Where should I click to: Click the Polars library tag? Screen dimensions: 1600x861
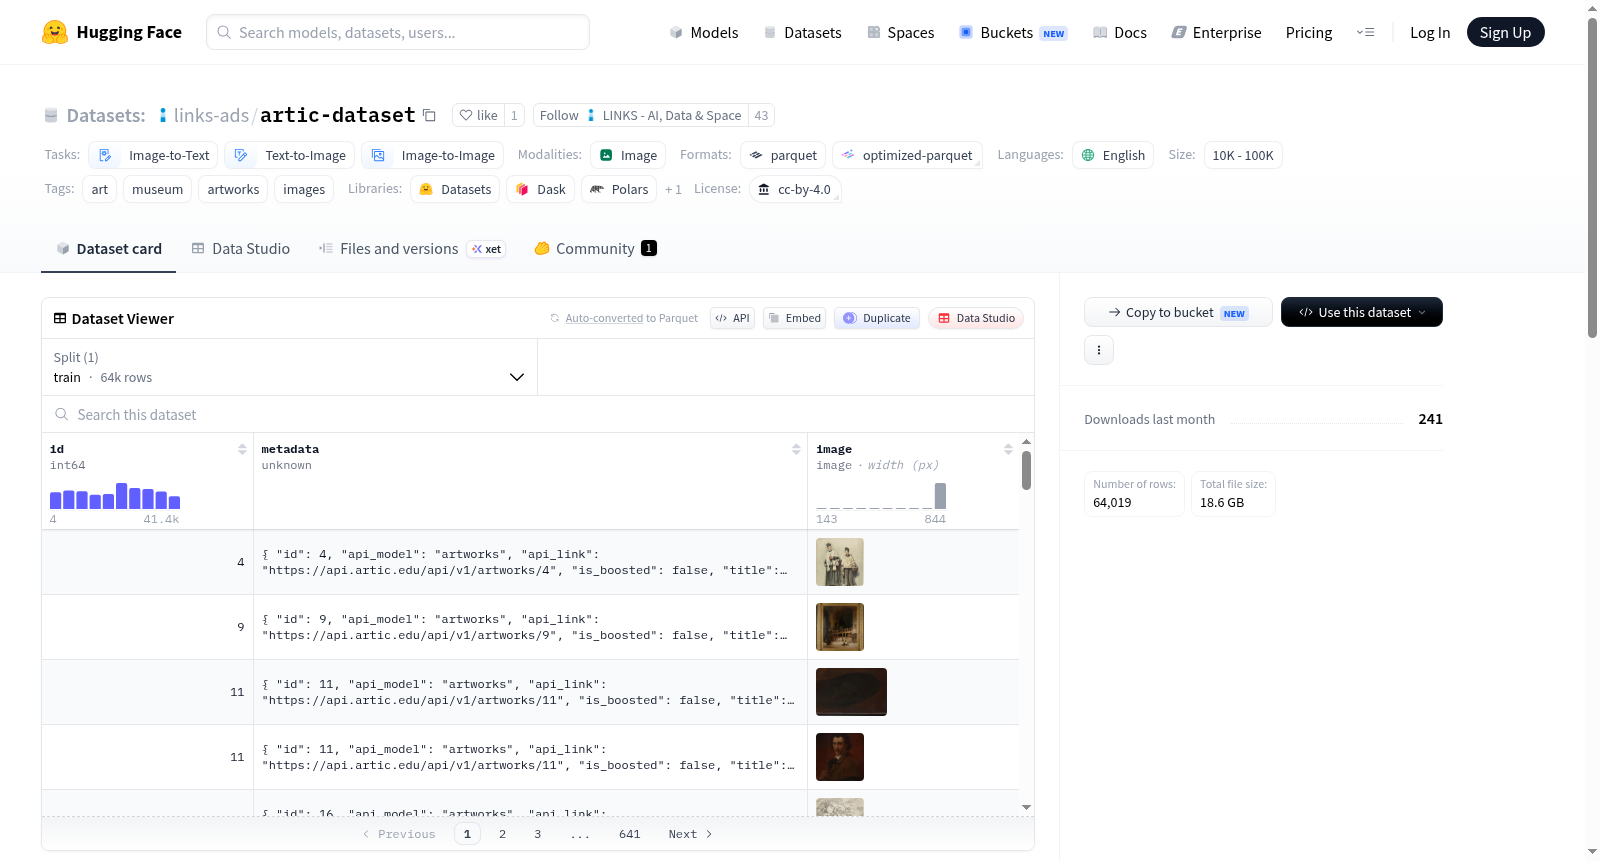coord(619,189)
